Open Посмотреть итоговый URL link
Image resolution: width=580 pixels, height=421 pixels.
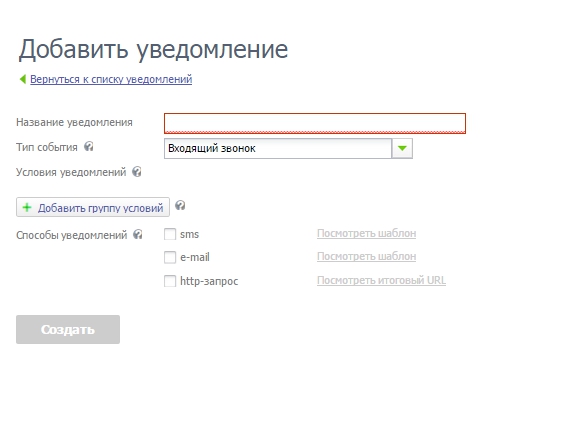(x=381, y=280)
